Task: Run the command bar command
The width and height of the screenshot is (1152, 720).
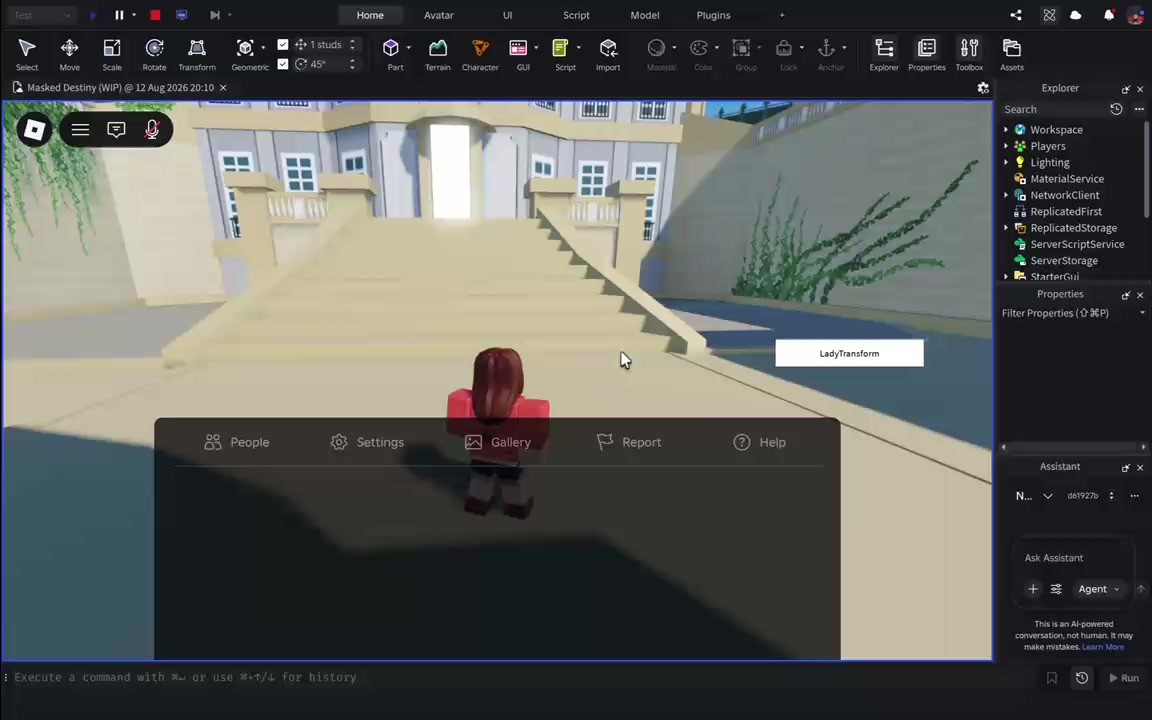Action: [1123, 678]
